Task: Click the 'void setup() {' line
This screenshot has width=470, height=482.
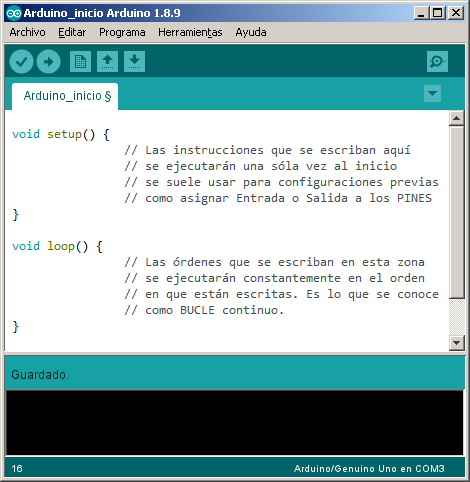Action: [x=61, y=134]
